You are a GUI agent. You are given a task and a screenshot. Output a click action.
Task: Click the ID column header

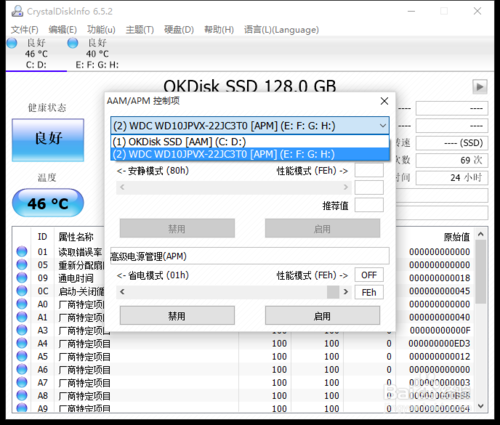[x=42, y=237]
